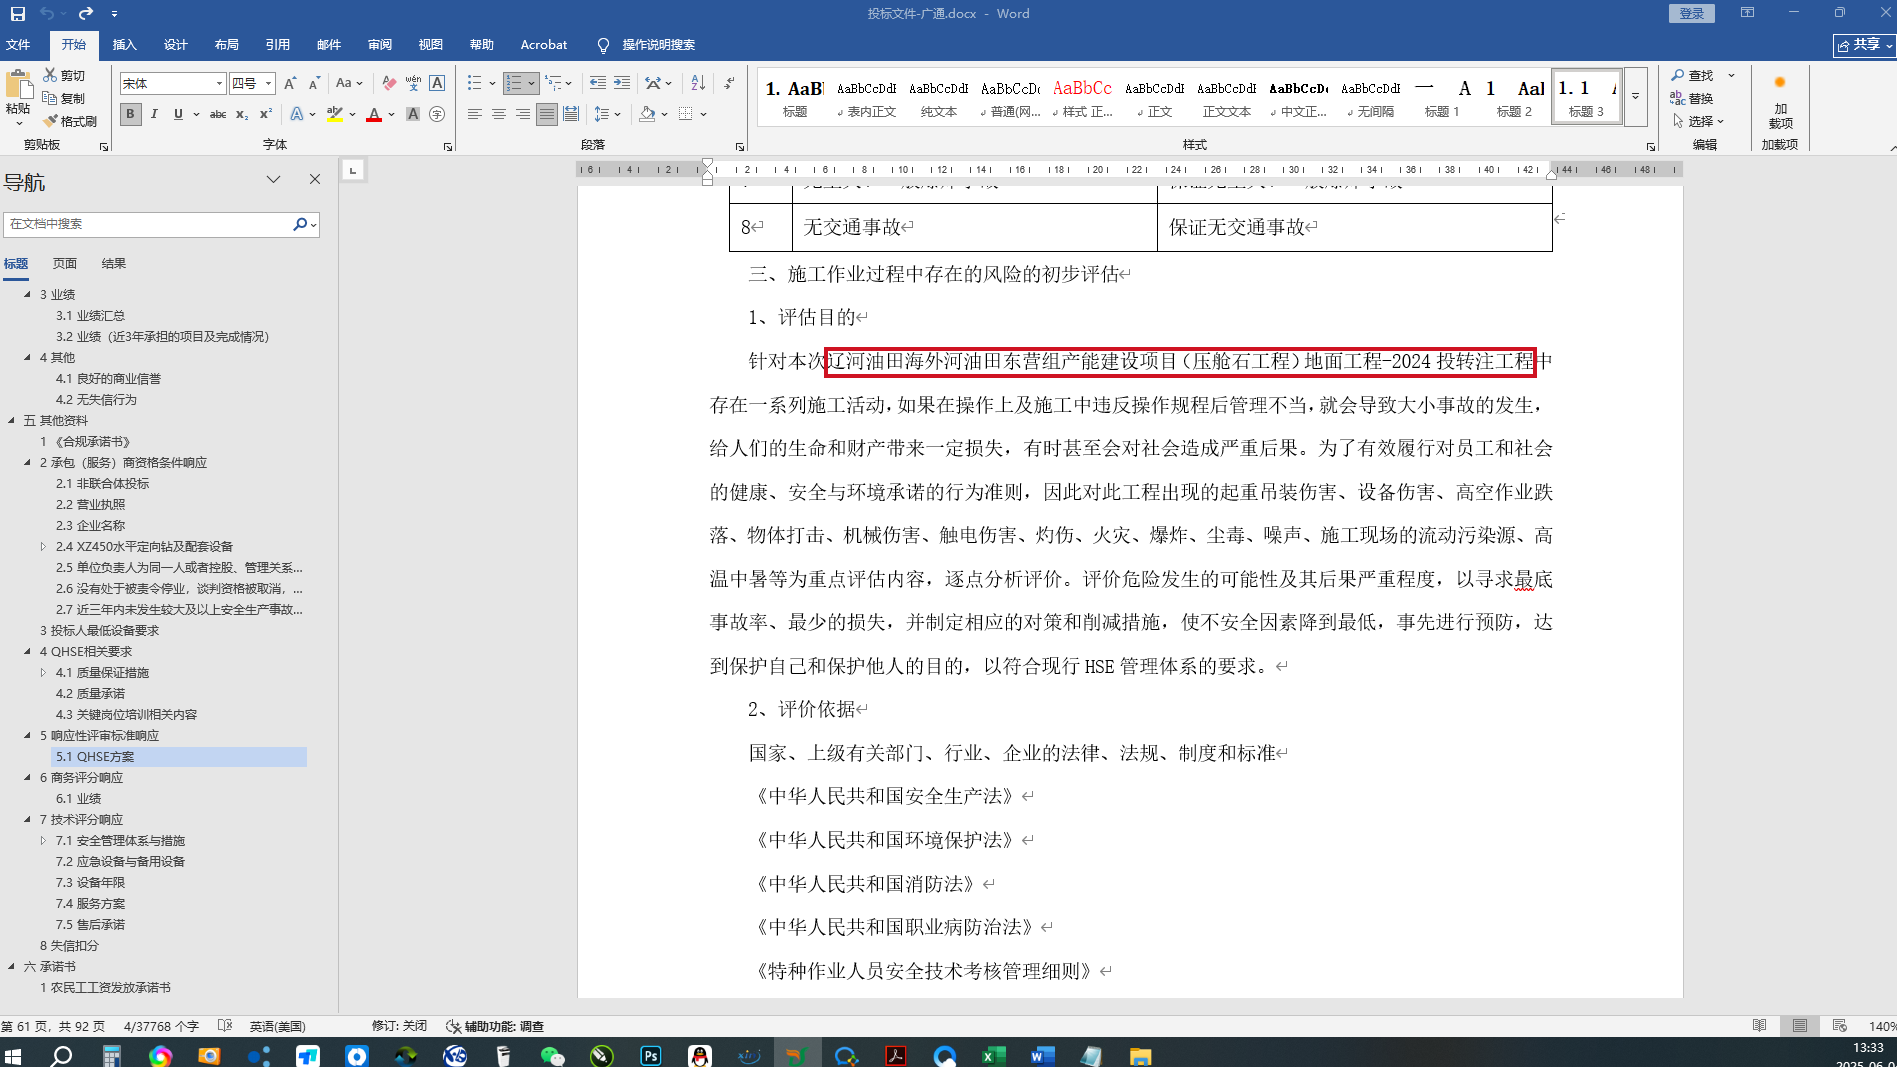Toggle underline formatting
The image size is (1897, 1067).
click(x=178, y=115)
